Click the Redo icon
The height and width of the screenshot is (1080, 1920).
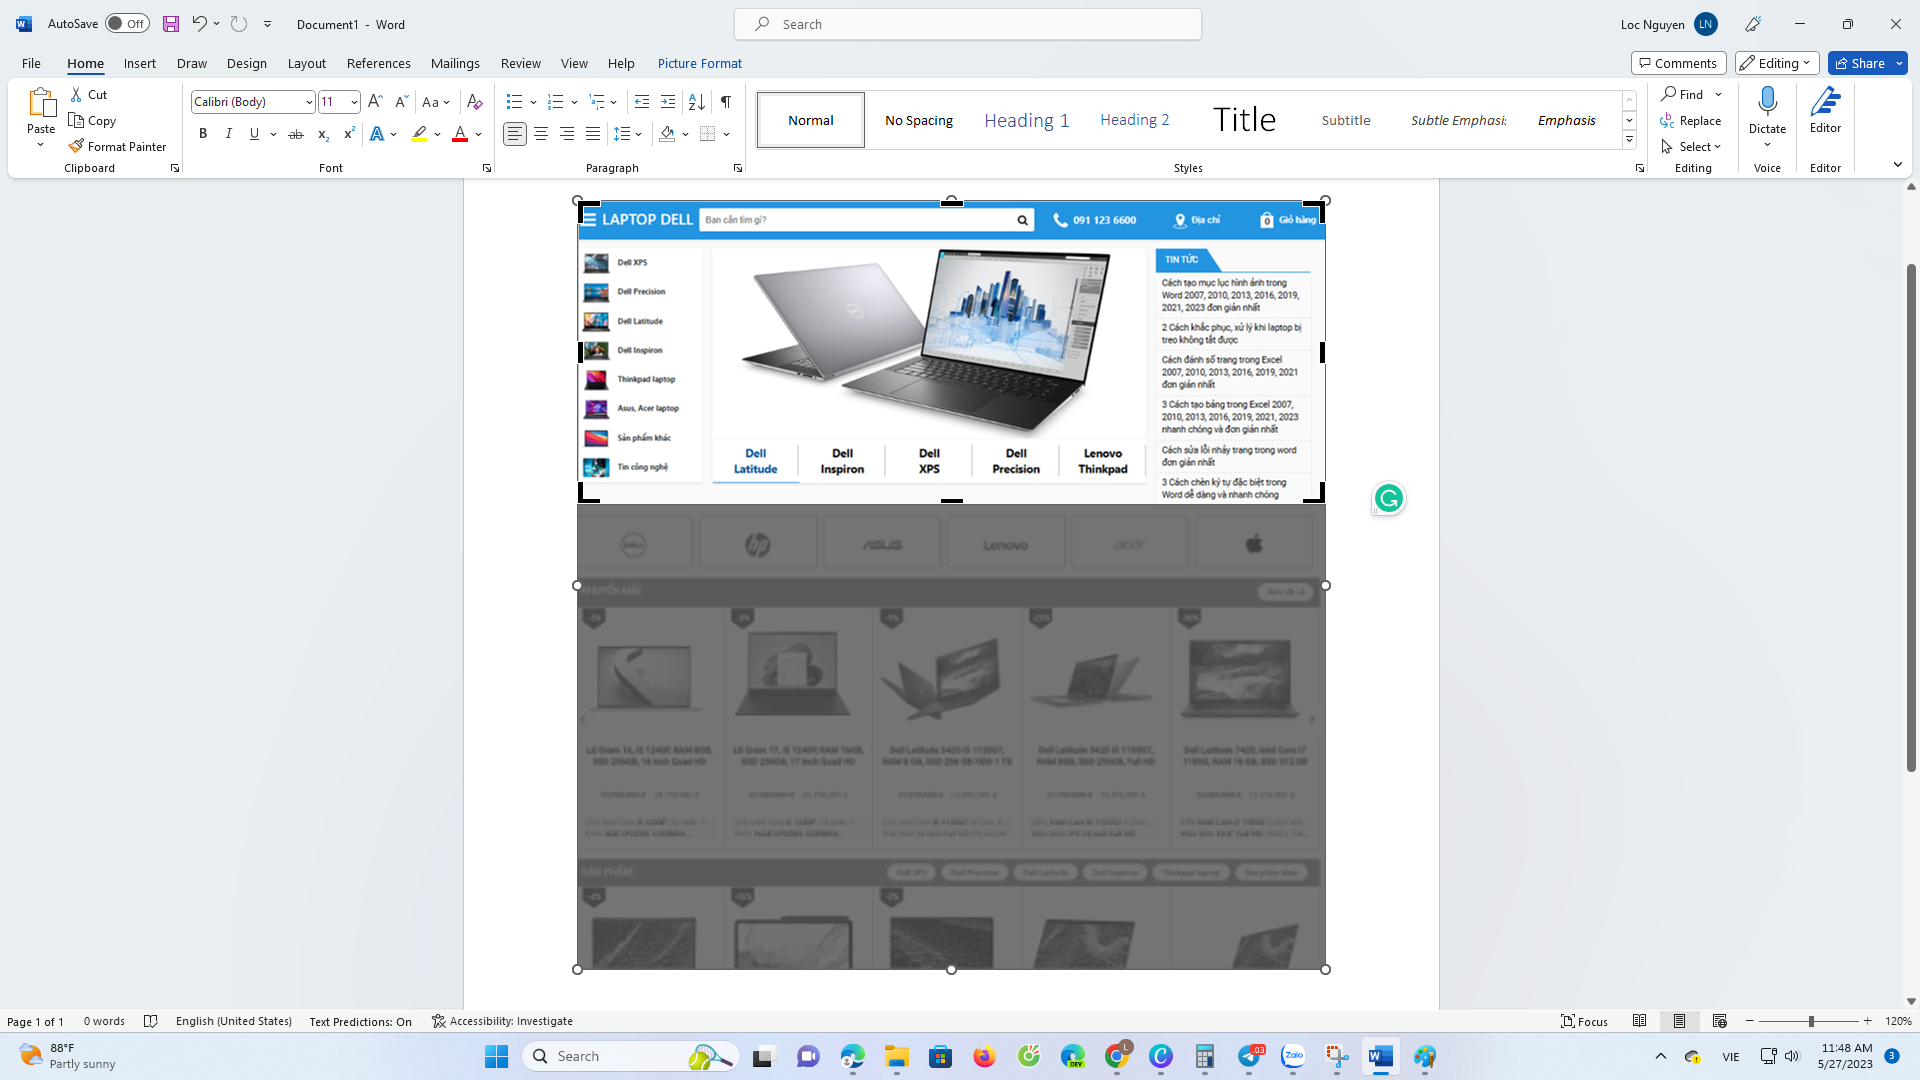coord(238,24)
